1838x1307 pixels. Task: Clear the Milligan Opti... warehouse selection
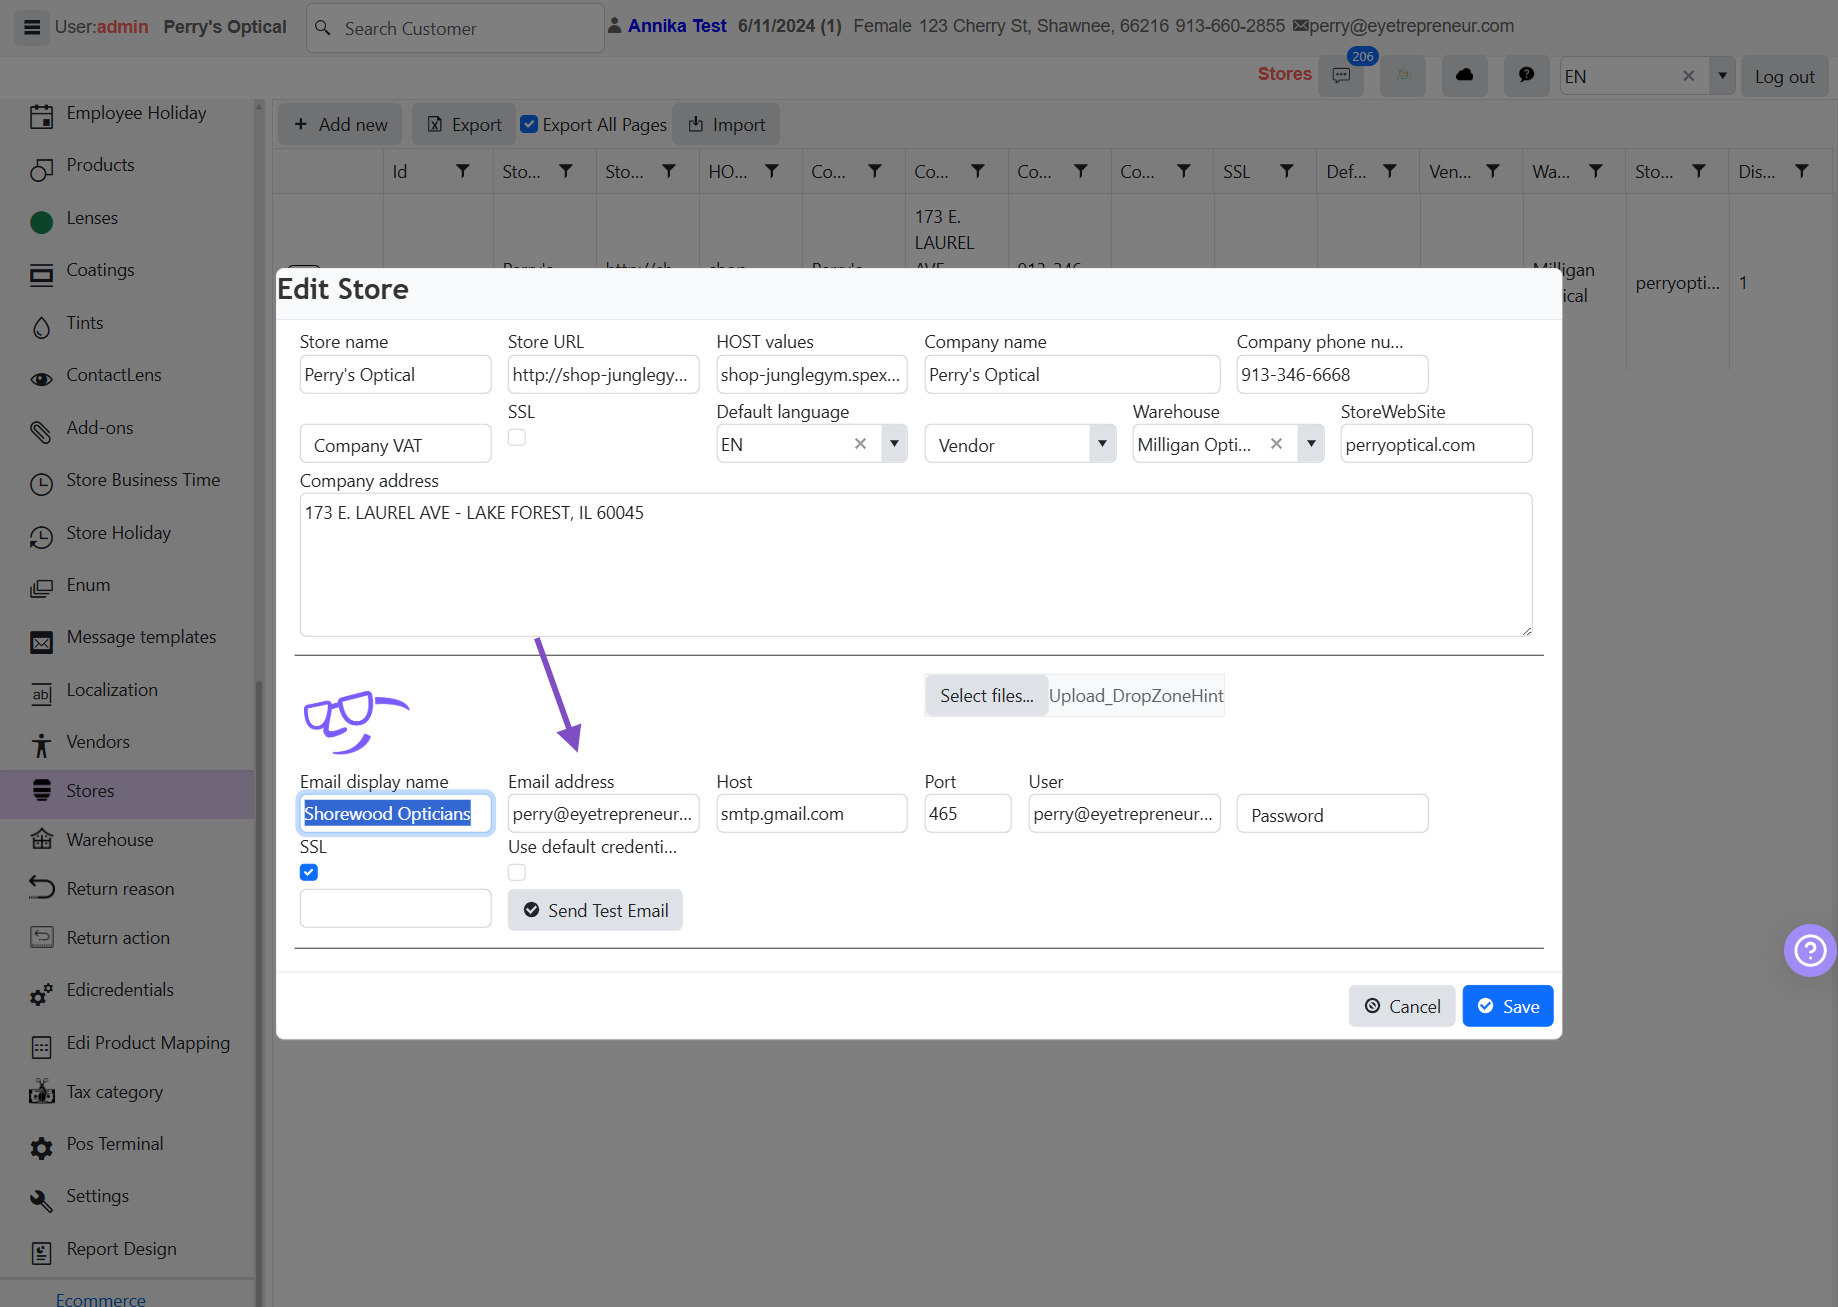coord(1276,444)
